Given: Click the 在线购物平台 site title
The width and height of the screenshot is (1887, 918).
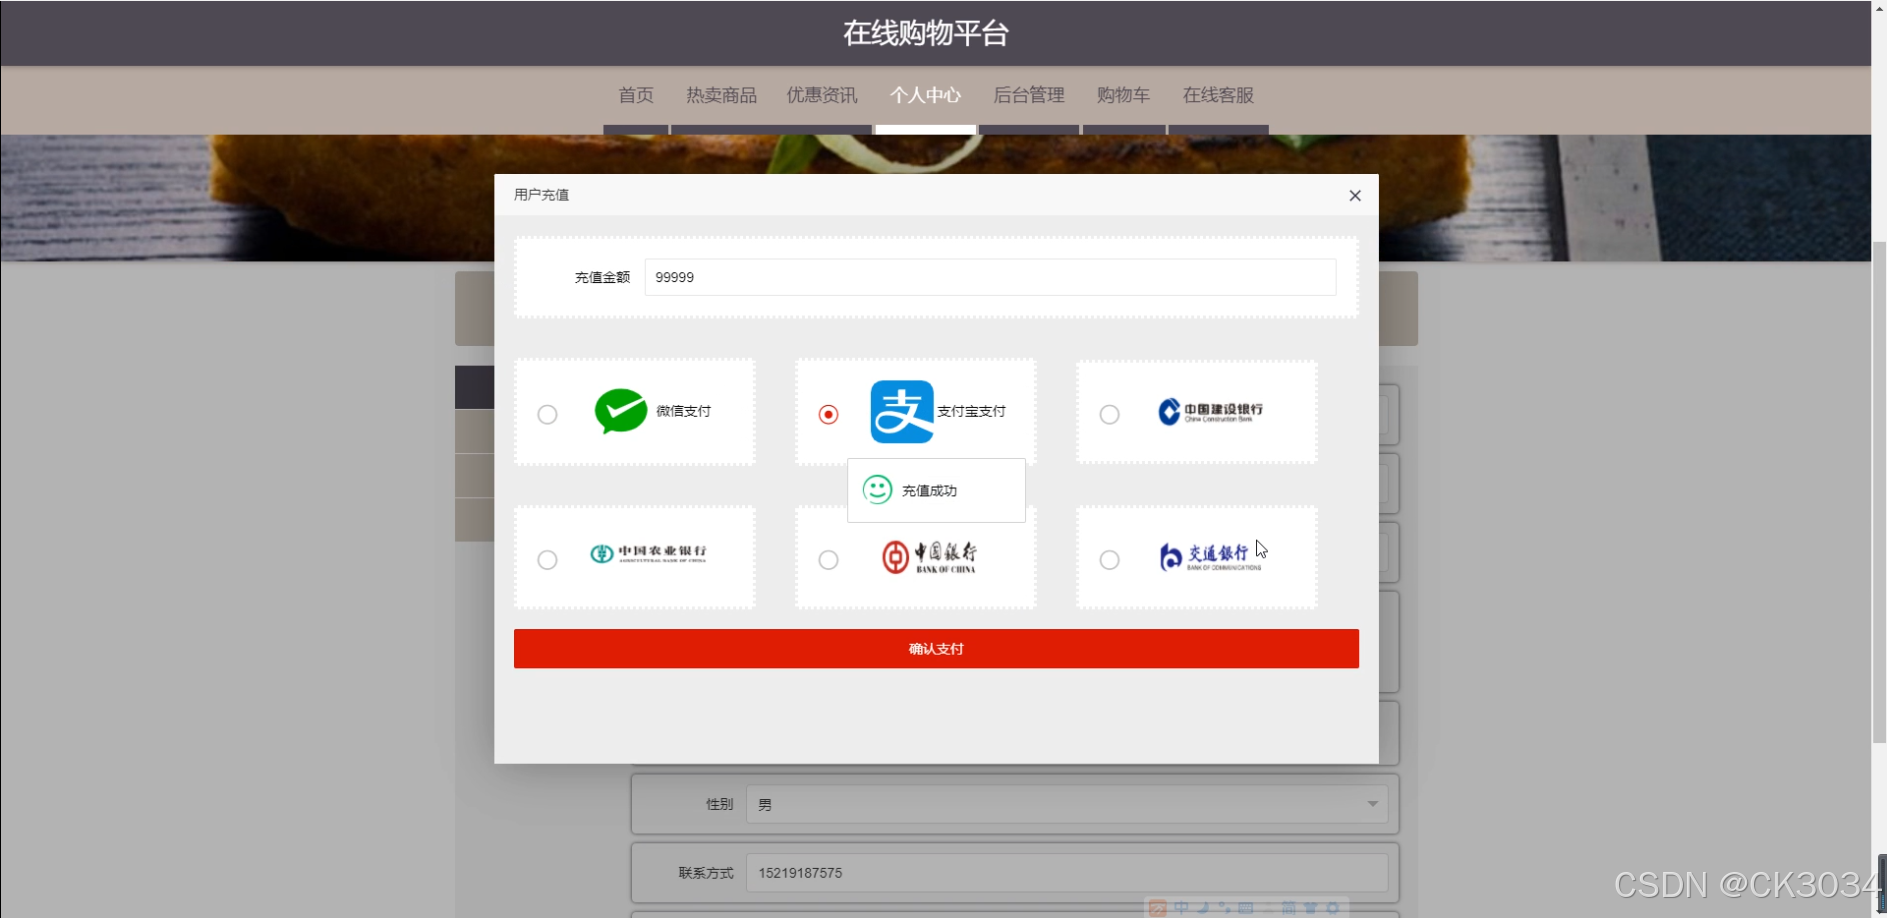Looking at the screenshot, I should 926,33.
